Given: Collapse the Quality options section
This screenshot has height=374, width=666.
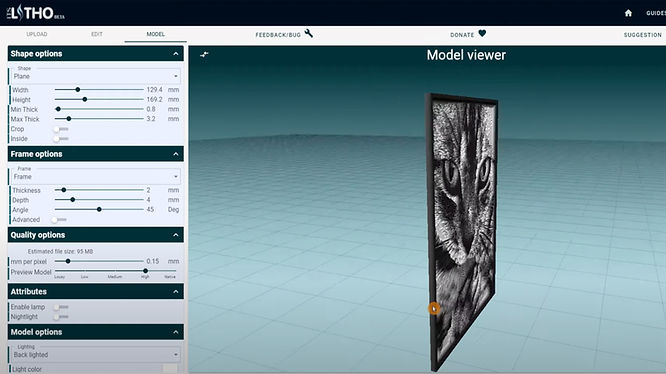Looking at the screenshot, I should 175,235.
